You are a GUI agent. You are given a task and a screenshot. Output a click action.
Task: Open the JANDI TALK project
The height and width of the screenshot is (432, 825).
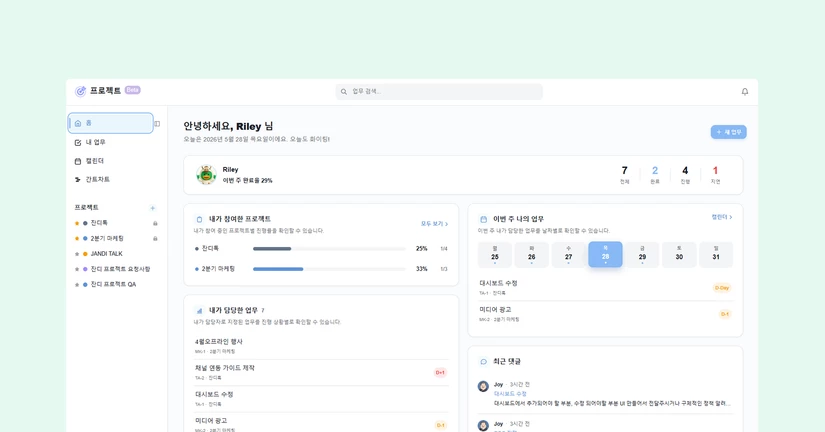(x=106, y=254)
